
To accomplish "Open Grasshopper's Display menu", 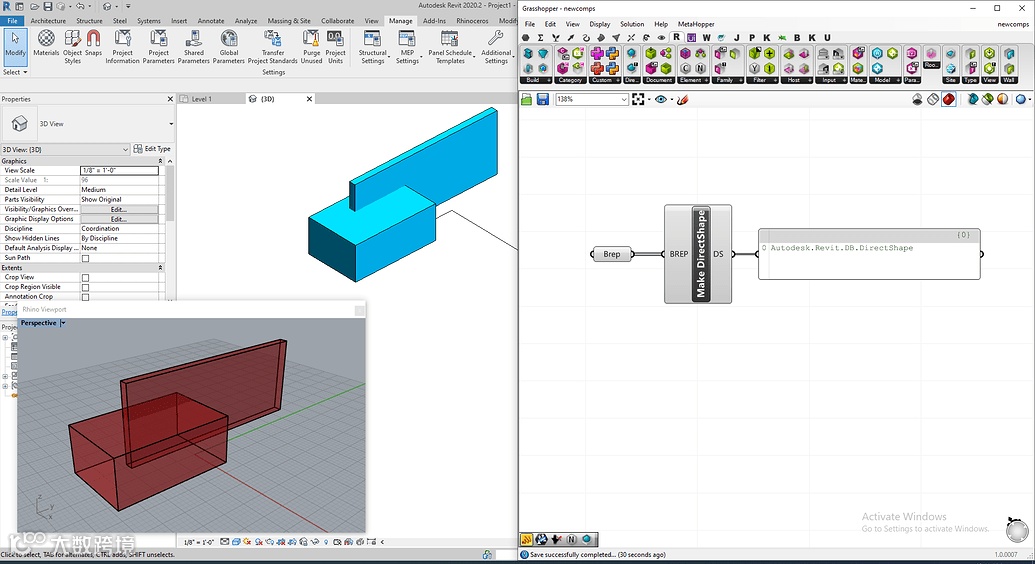I will point(599,24).
